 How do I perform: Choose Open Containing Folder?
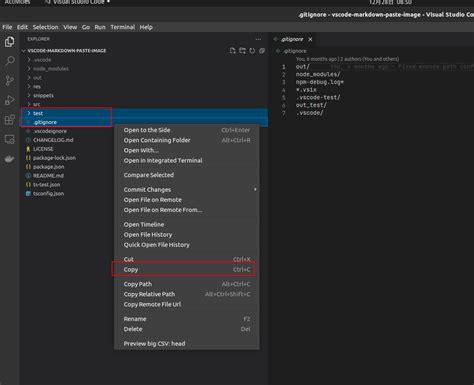tap(187, 140)
